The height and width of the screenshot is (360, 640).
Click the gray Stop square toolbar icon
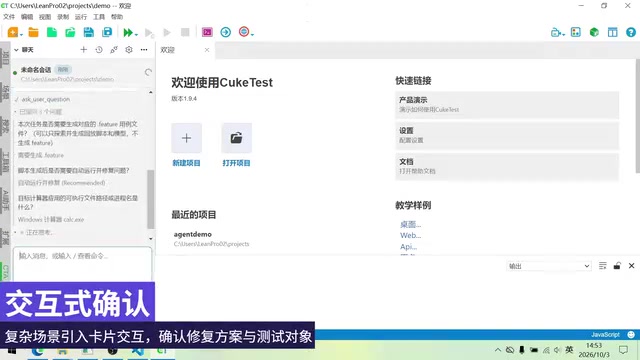pos(185,32)
